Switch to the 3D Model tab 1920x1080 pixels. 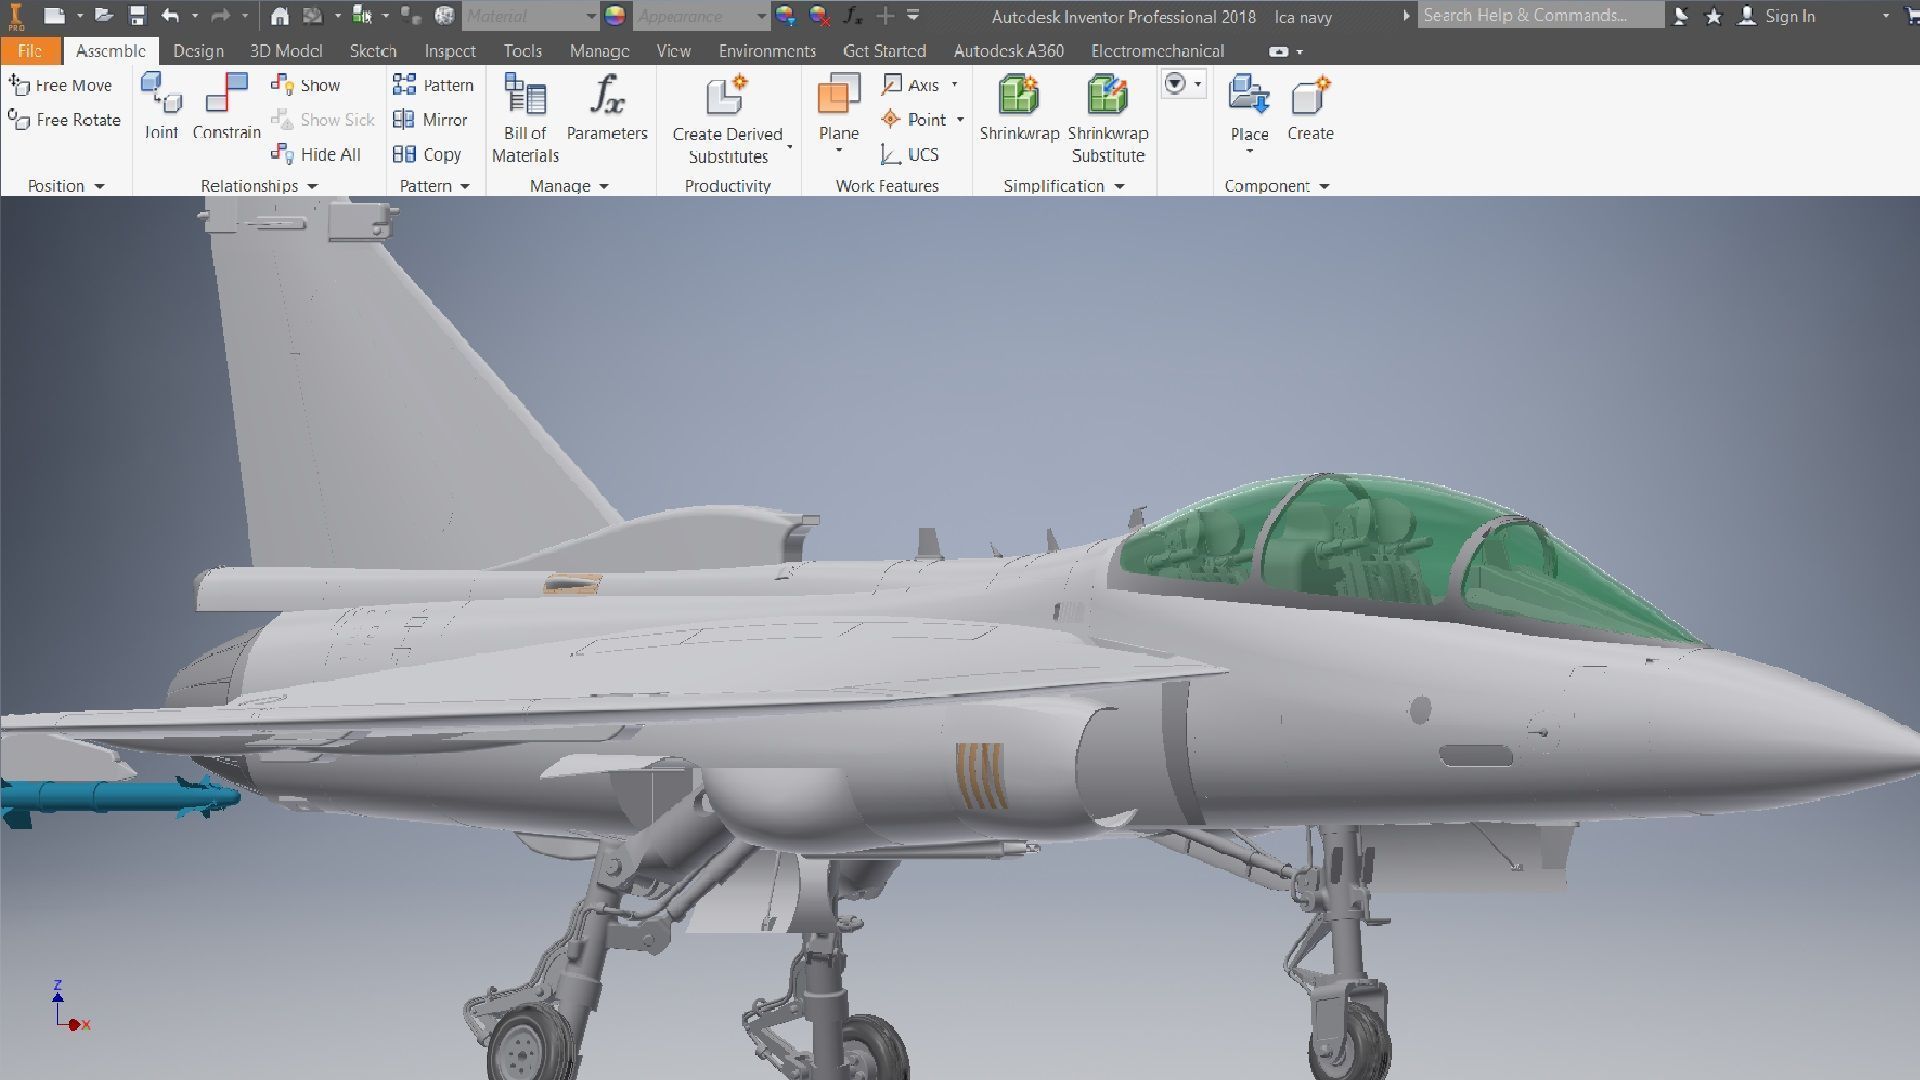pyautogui.click(x=286, y=51)
